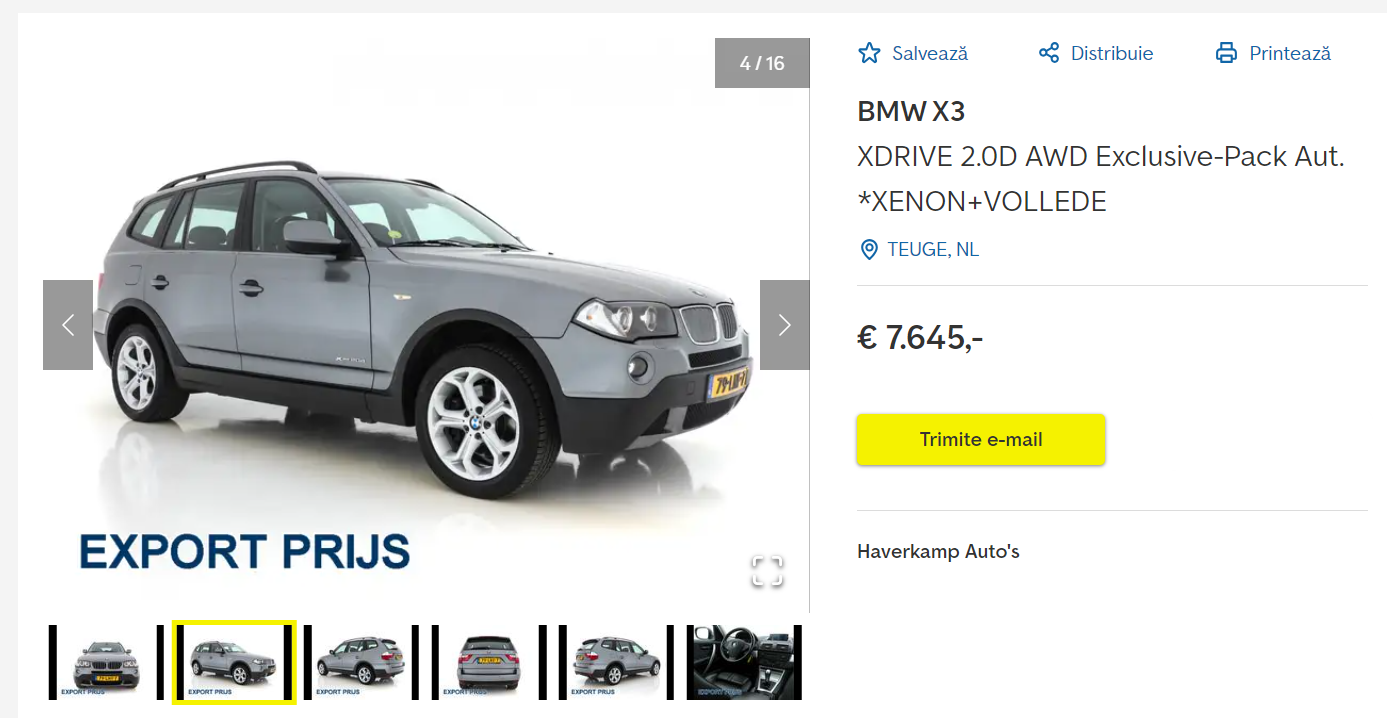Select the interior steering wheel thumbnail

pyautogui.click(x=744, y=662)
